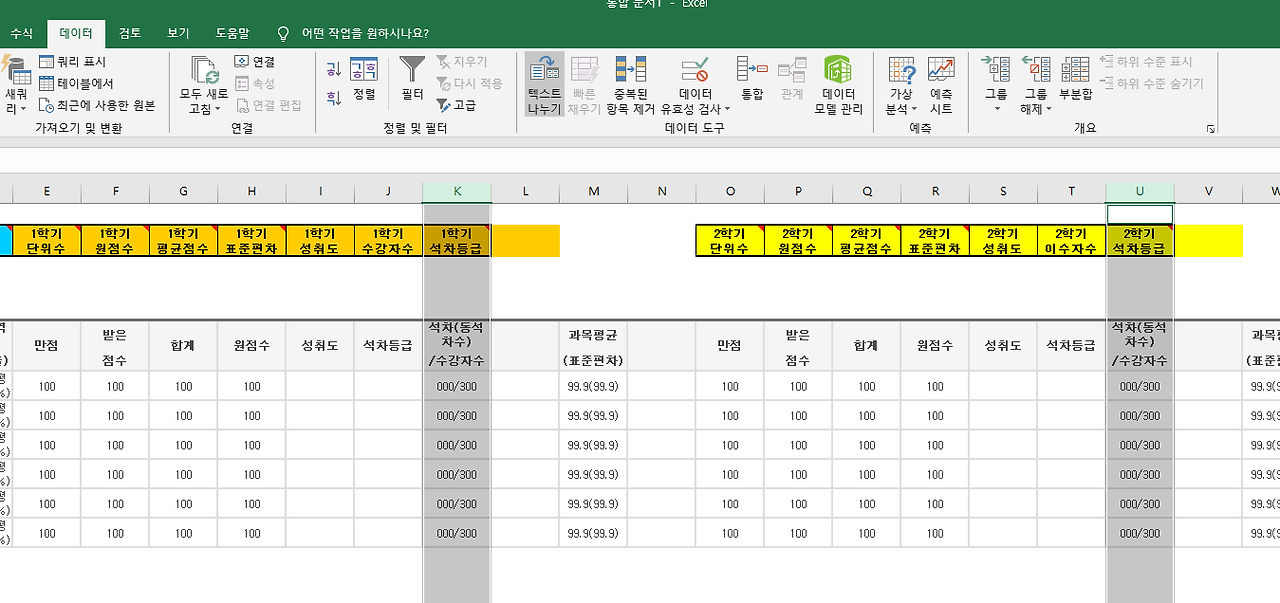
Task: Click the 2학기 평균점수 header cell
Action: point(866,241)
